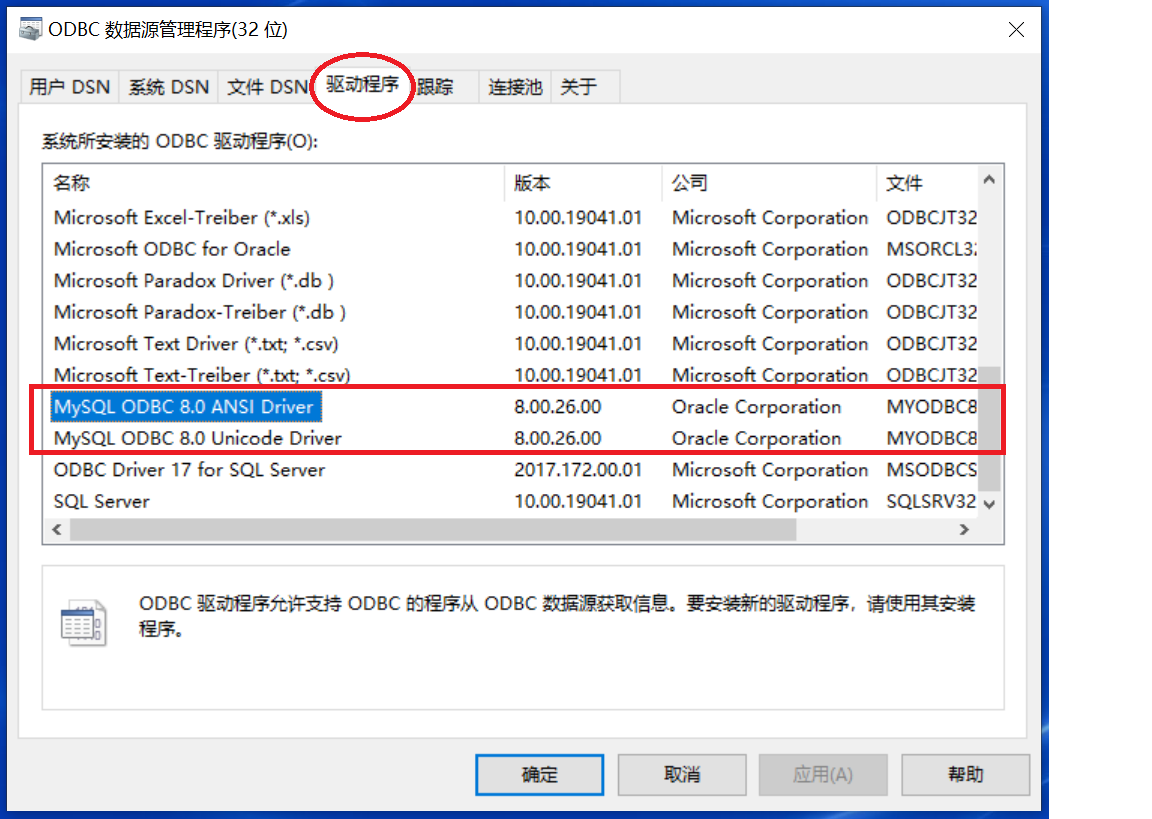
Task: Select MySQL ODBC 8.0 ANSI Driver
Action: (511, 407)
